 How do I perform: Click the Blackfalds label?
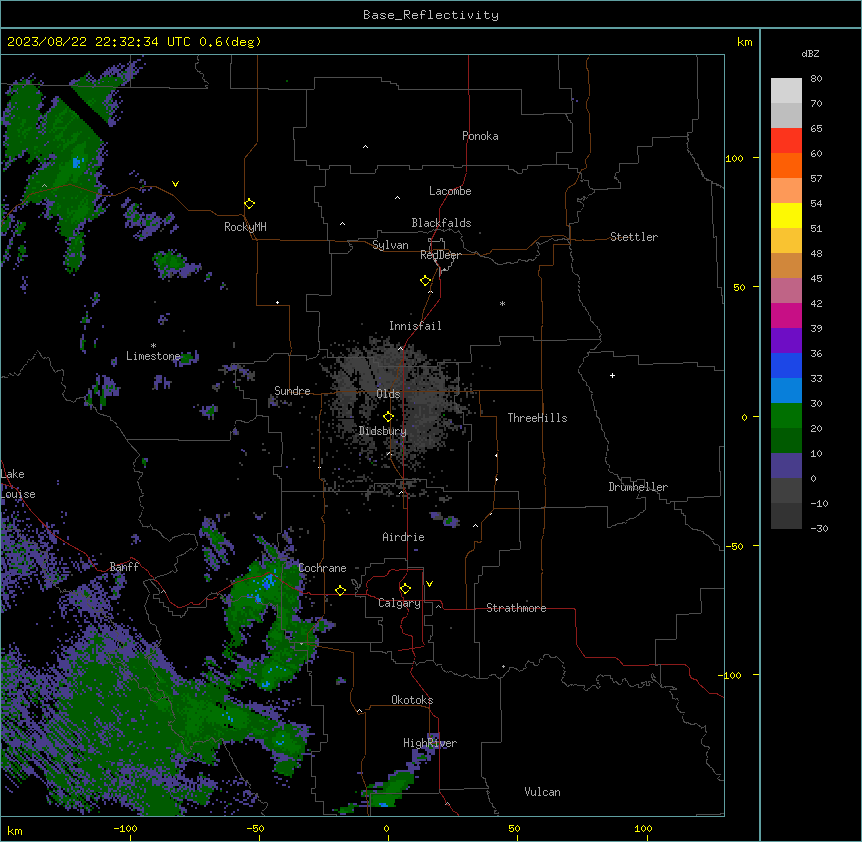click(441, 223)
